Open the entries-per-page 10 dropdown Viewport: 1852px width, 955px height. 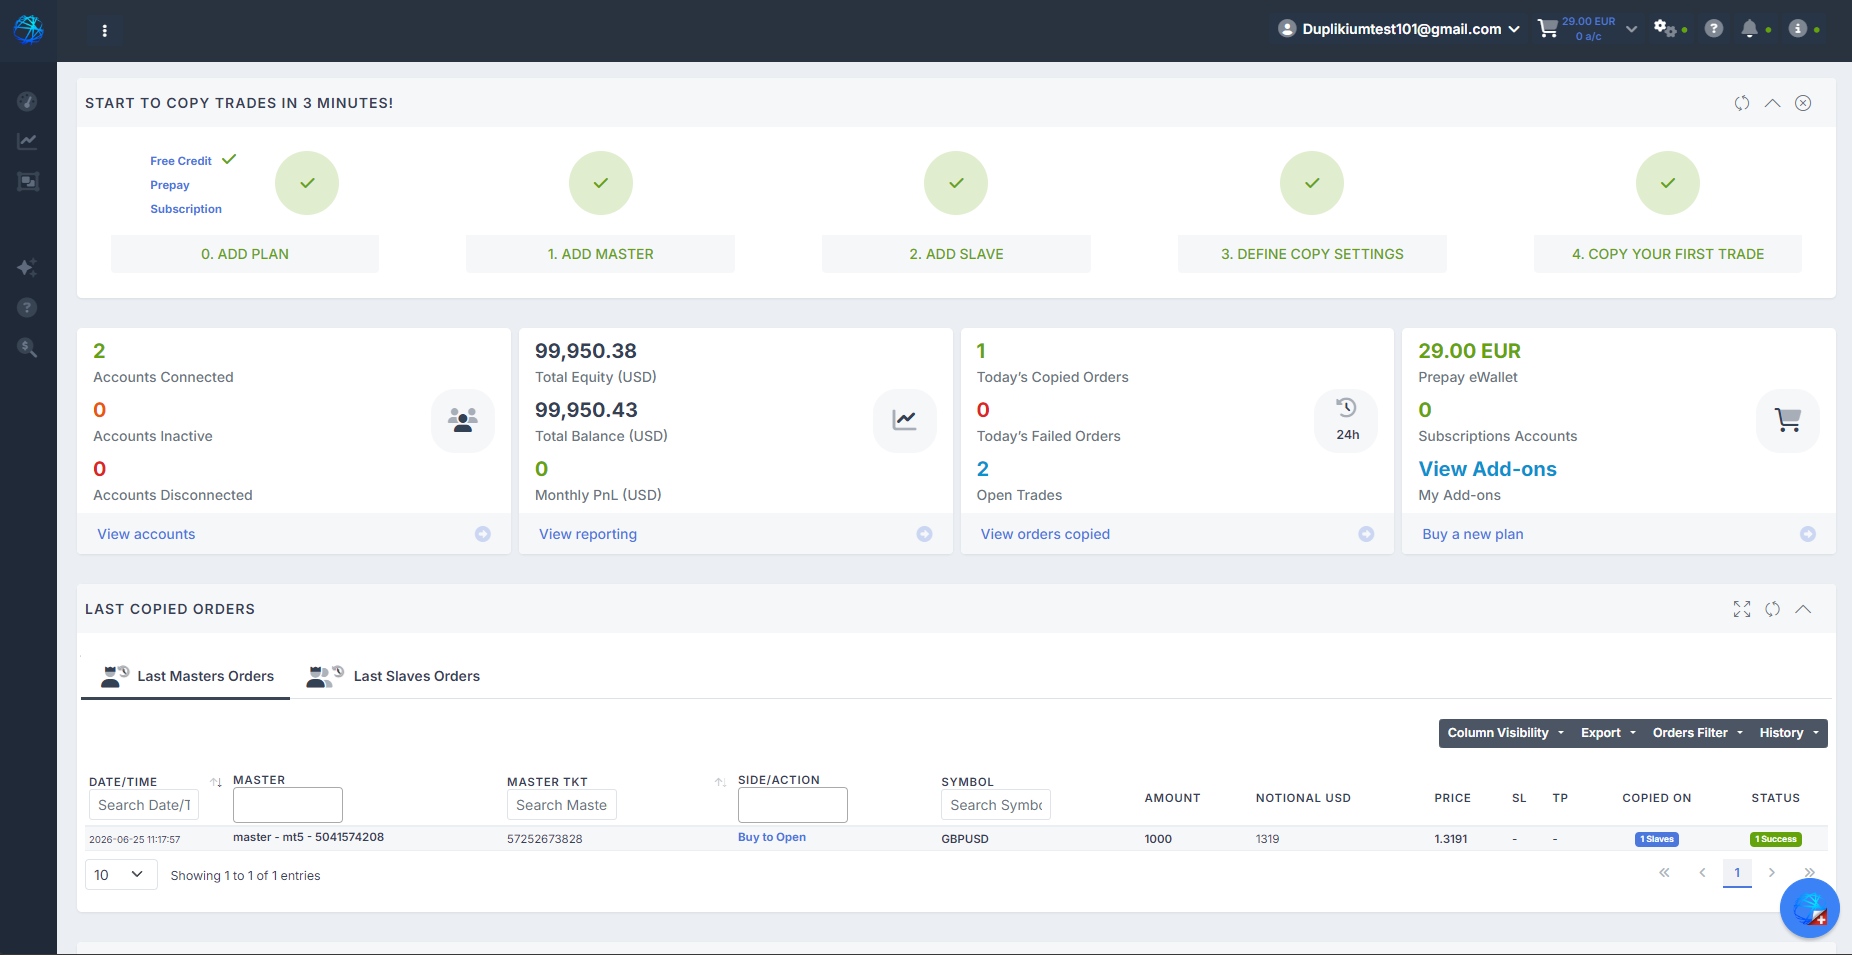121,875
